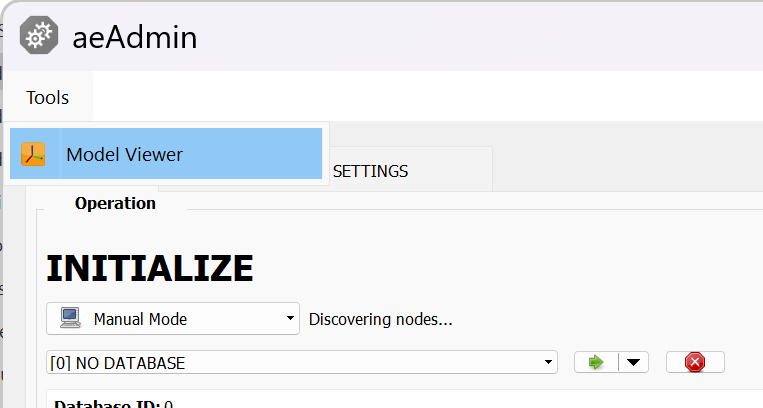
Task: Click the aeAdmin window title text
Action: (x=135, y=37)
